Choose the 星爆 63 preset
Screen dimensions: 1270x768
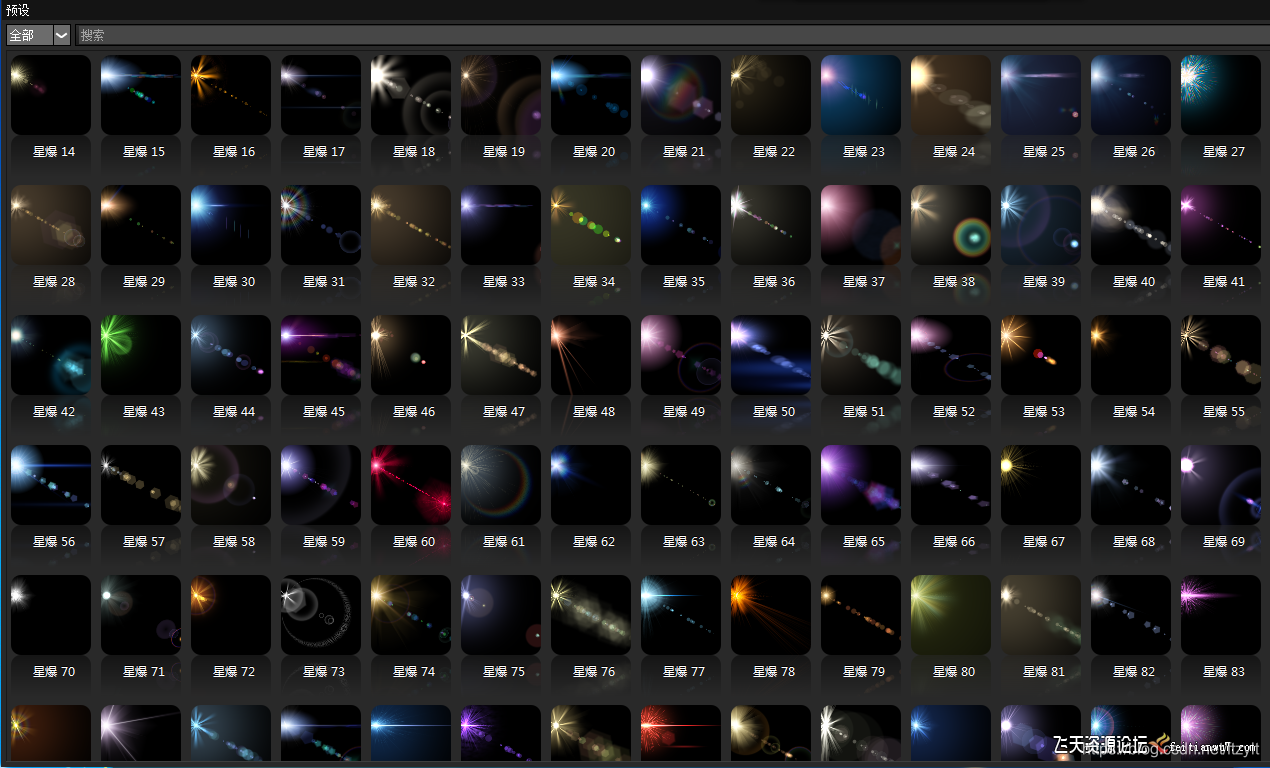(x=681, y=485)
